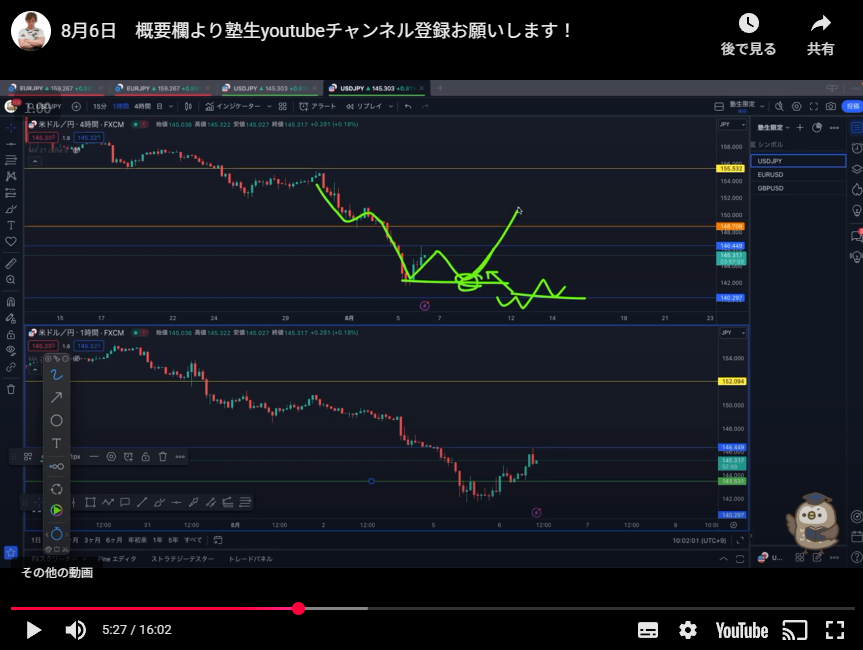863x650 pixels.
Task: Click the video title link
Action: click(318, 30)
